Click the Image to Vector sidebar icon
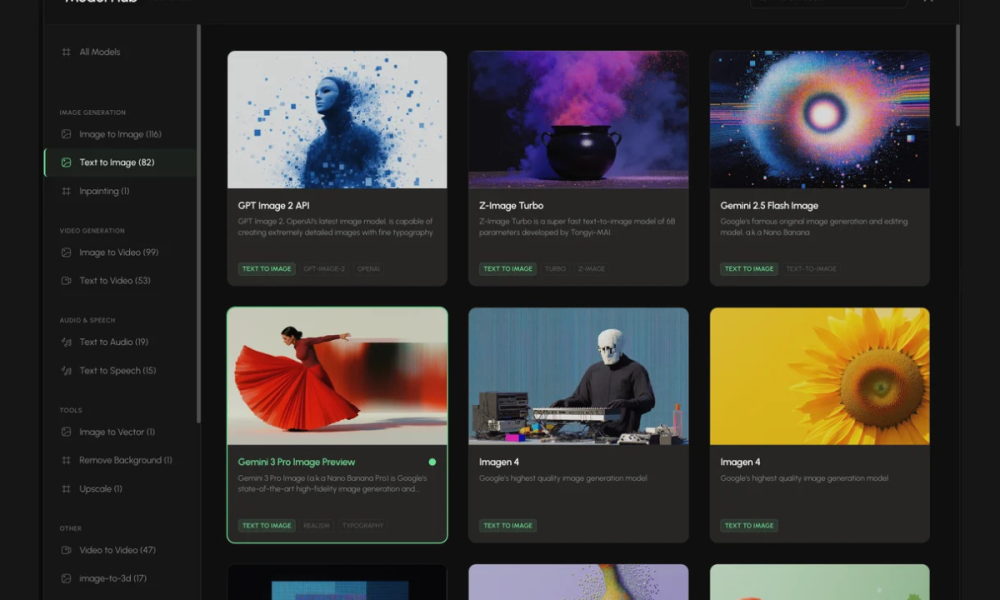Image resolution: width=1000 pixels, height=600 pixels. 66,432
